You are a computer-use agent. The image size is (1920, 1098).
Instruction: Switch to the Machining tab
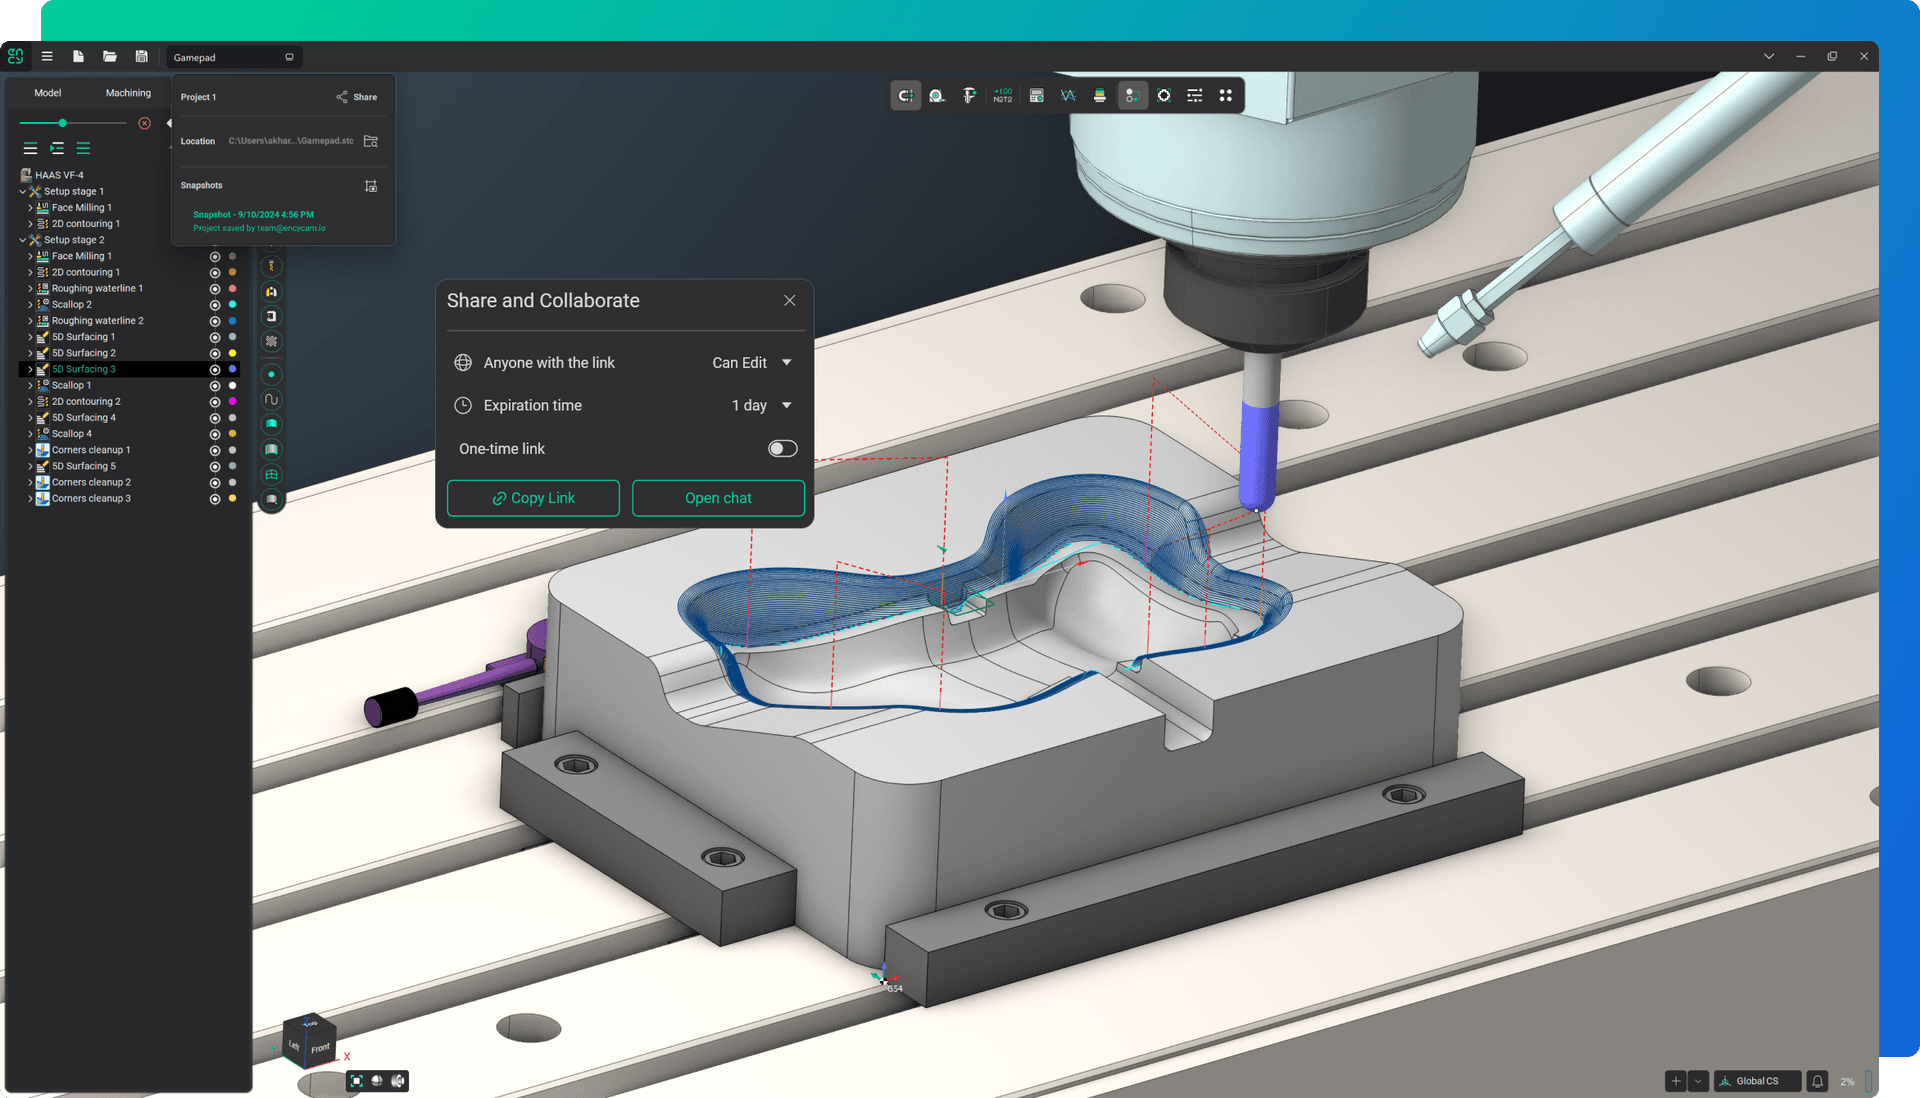128,93
